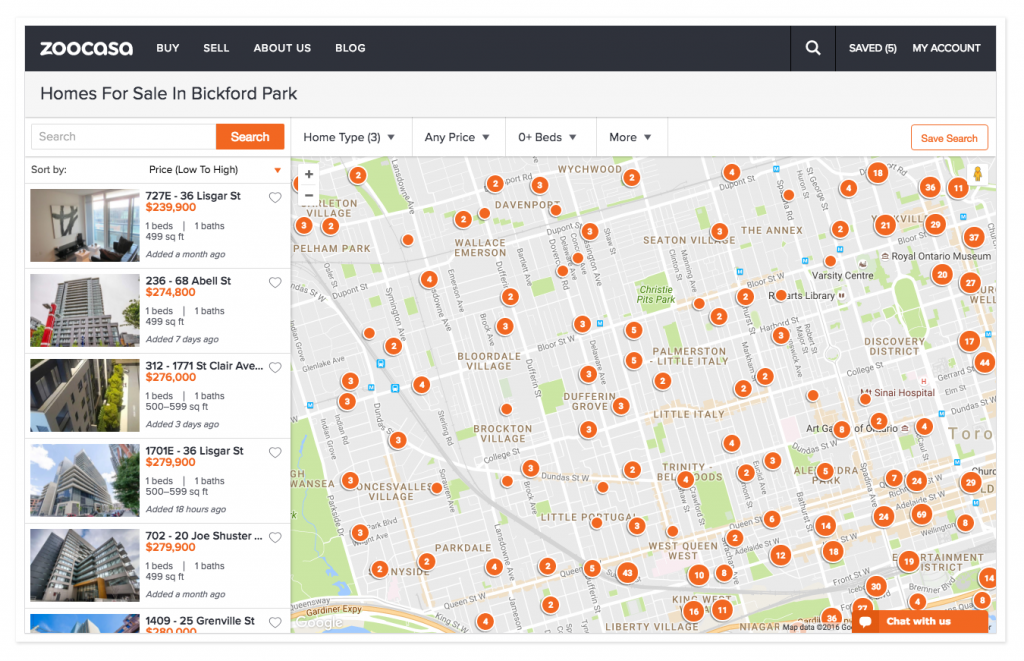Click map cluster marker showing 69

(x=921, y=514)
